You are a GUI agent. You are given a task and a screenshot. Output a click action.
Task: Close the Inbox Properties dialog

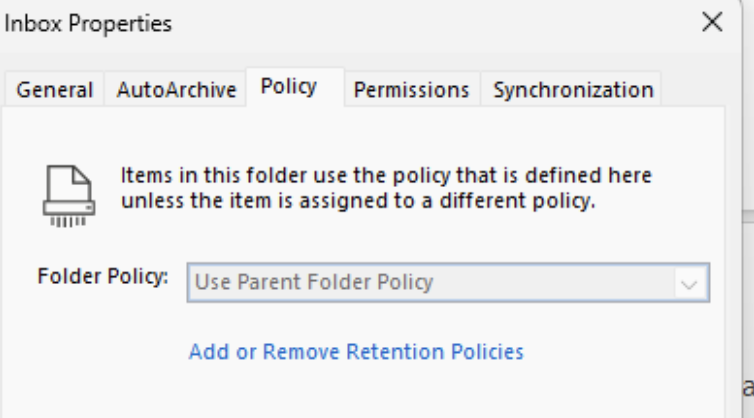point(712,23)
